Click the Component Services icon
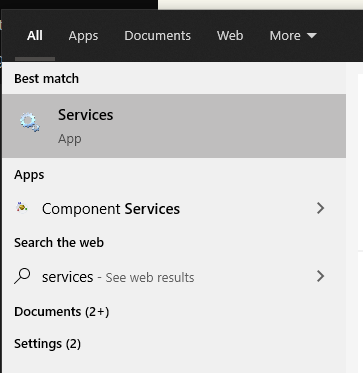The width and height of the screenshot is (363, 373). click(22, 207)
